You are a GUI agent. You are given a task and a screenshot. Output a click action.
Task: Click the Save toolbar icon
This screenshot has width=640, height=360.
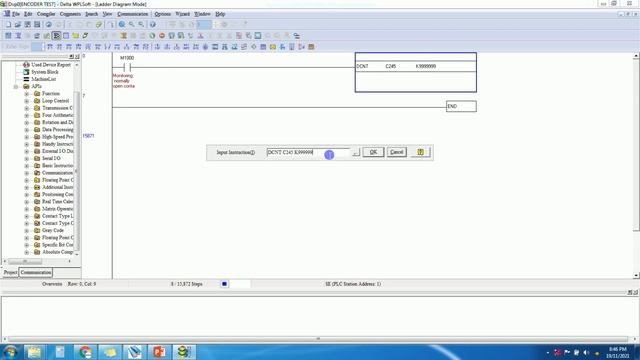(x=27, y=24)
